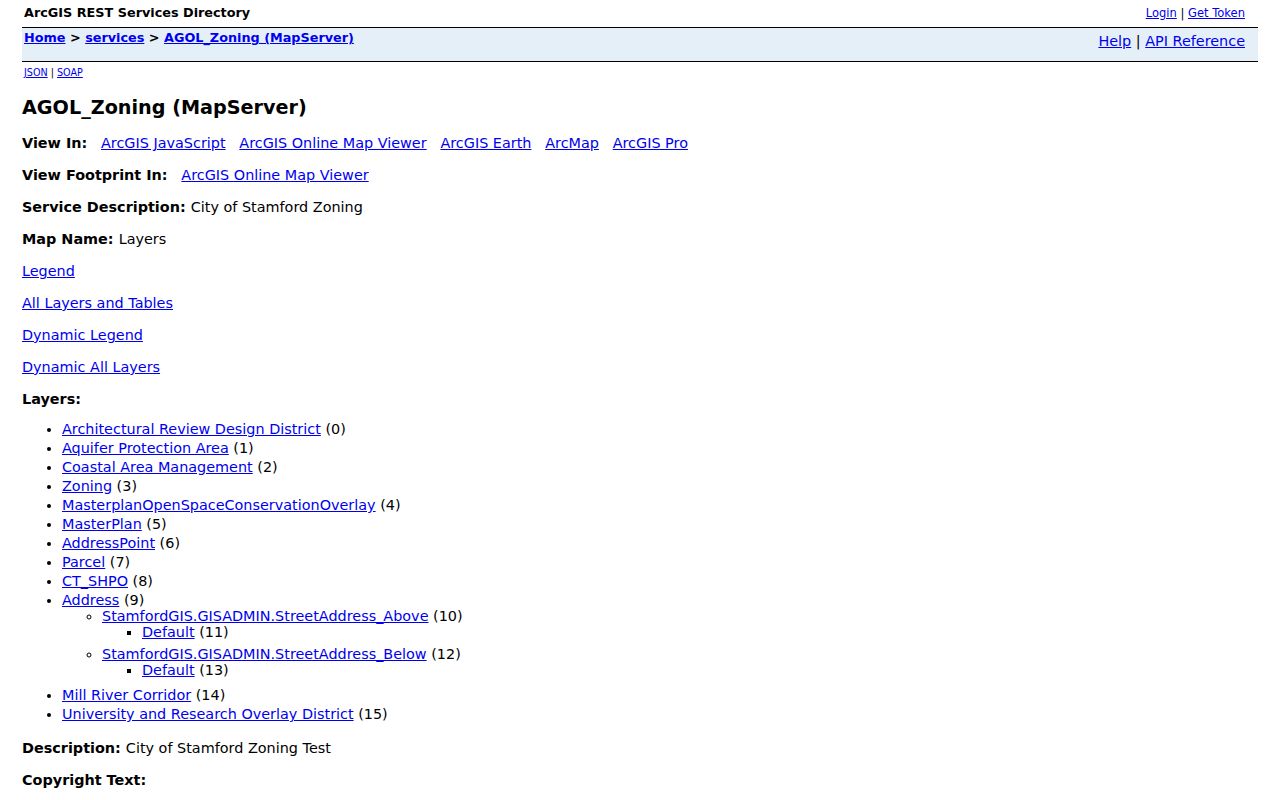Image resolution: width=1280 pixels, height=800 pixels.
Task: Open the service in ArcGIS Pro
Action: tap(650, 143)
